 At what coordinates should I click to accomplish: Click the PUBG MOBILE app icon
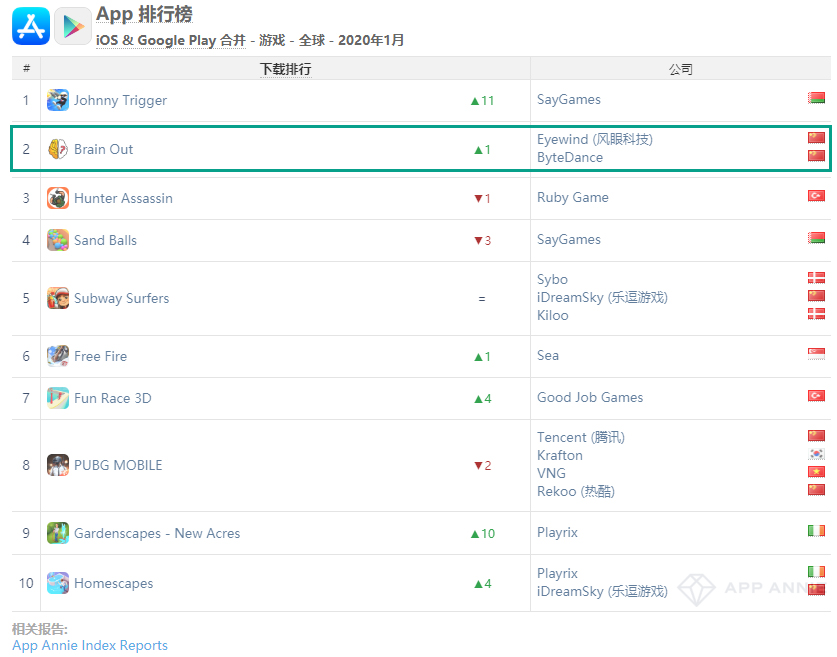pos(58,465)
